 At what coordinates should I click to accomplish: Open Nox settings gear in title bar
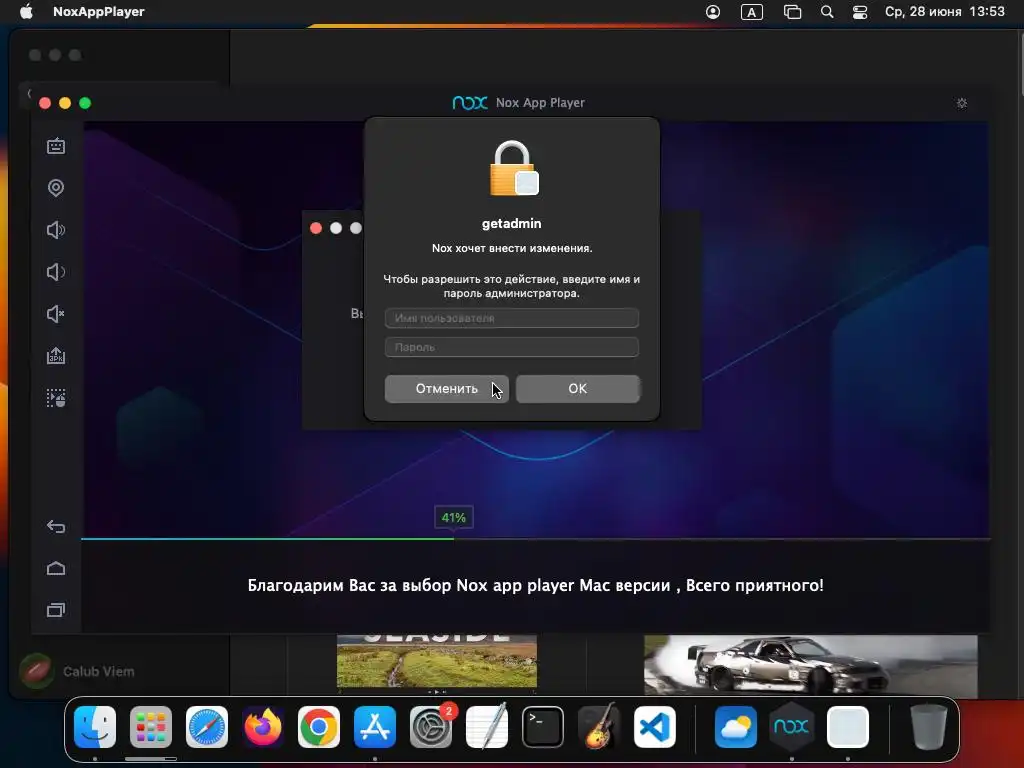(961, 103)
